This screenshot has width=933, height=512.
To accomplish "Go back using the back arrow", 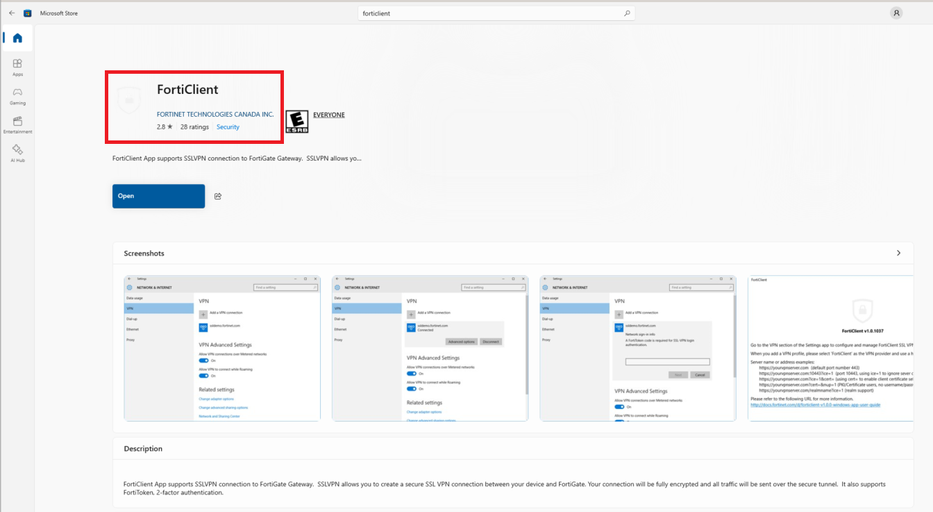I will [12, 13].
